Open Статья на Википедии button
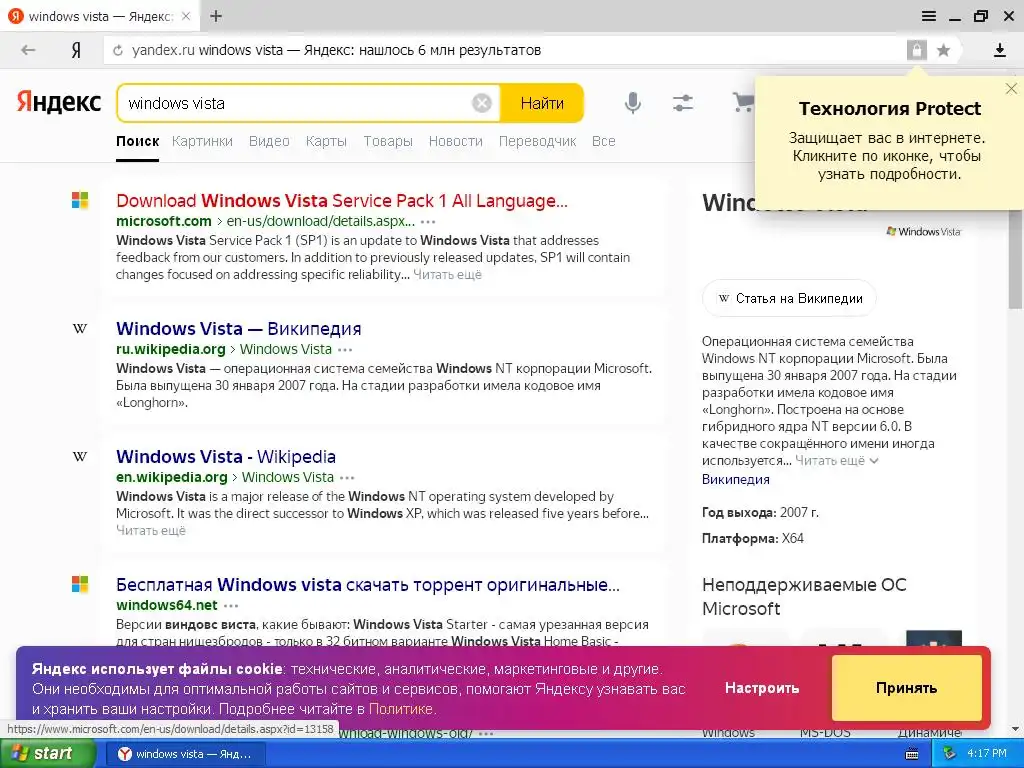This screenshot has width=1024, height=768. (789, 298)
